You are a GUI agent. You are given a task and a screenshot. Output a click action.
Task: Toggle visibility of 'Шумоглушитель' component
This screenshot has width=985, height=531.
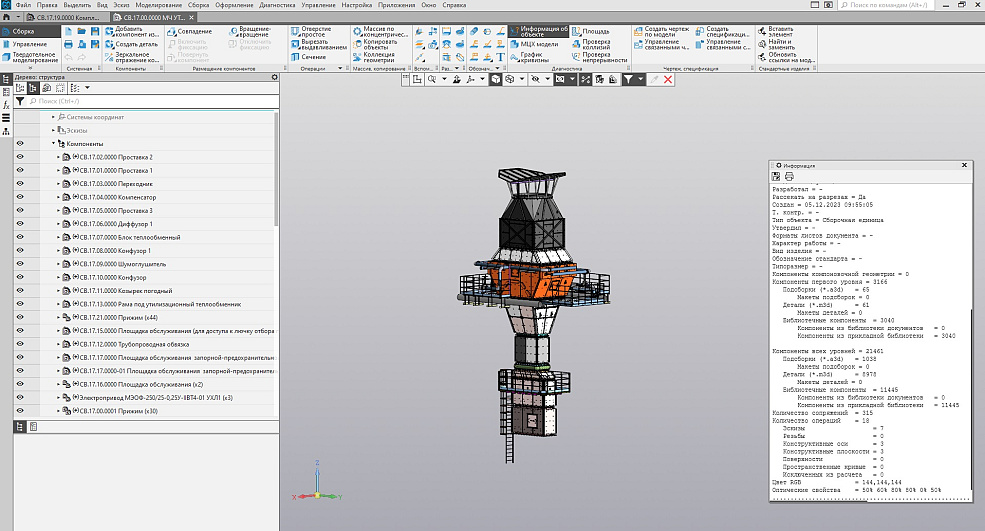click(x=20, y=264)
